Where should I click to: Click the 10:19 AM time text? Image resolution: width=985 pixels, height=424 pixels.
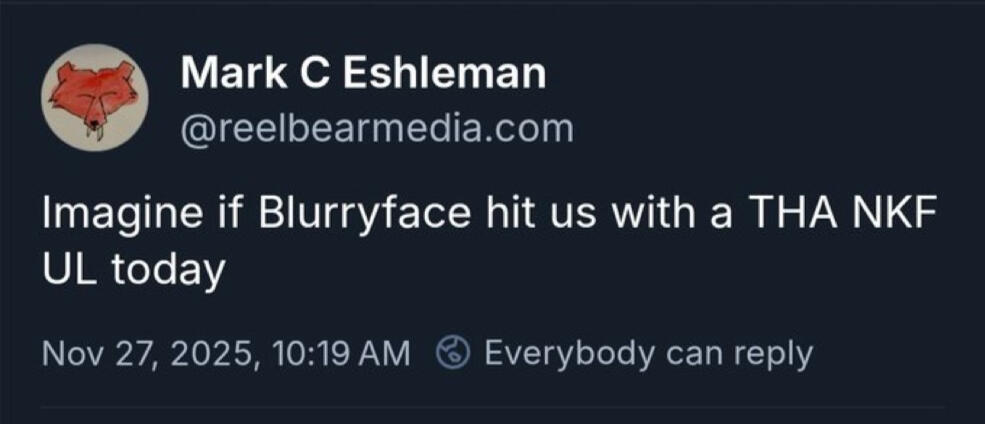point(340,353)
